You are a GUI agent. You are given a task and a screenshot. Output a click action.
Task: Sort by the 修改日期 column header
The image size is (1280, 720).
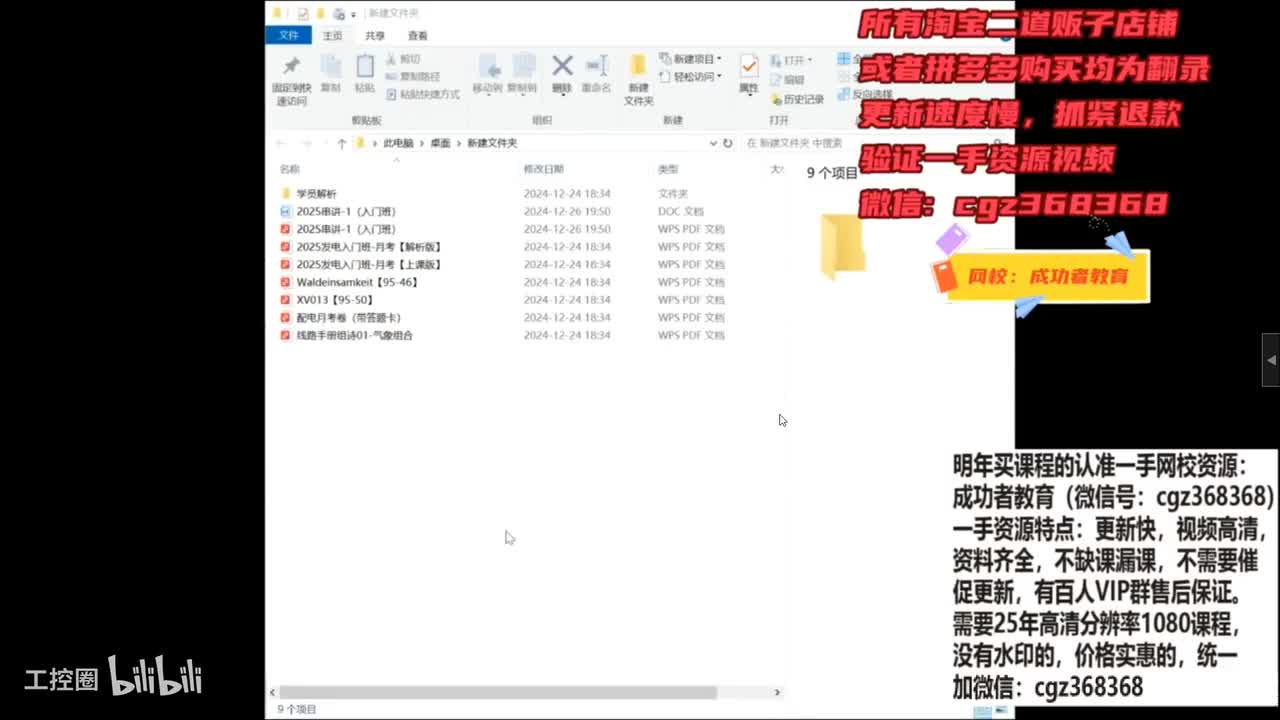544,169
